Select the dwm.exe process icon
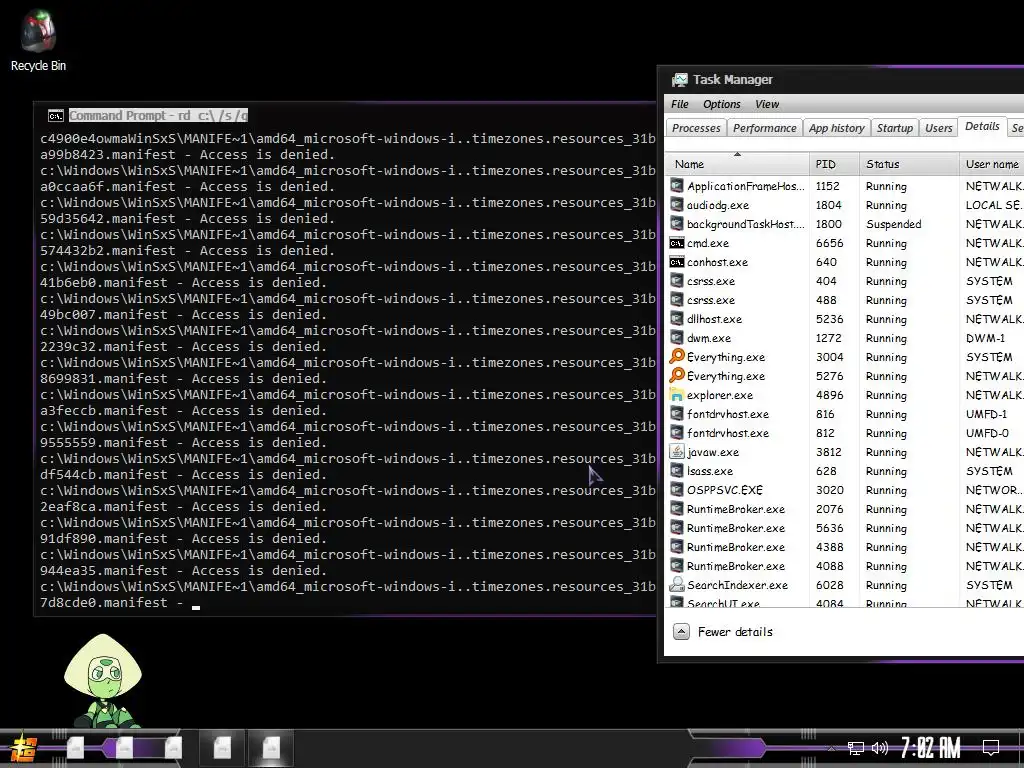The height and width of the screenshot is (768, 1024). click(x=677, y=338)
